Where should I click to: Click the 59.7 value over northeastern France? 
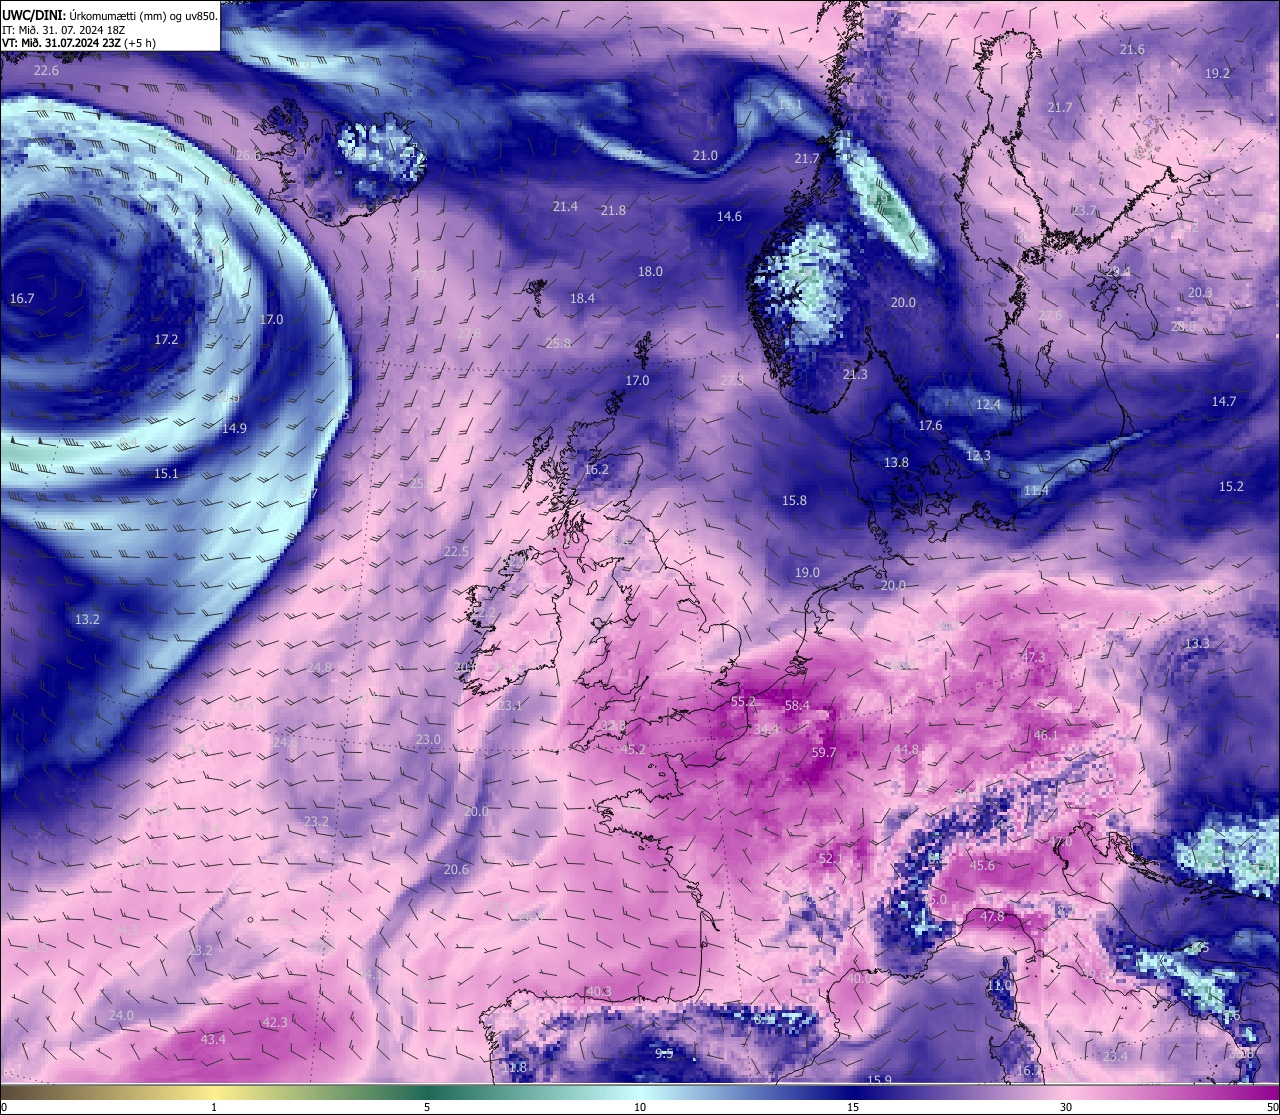[824, 753]
